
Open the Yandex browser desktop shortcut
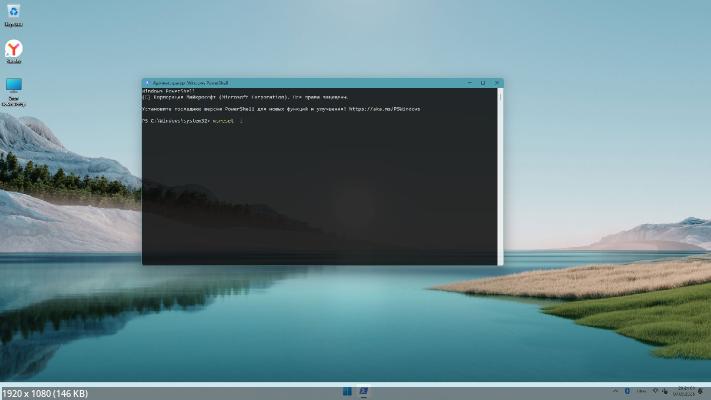[14, 49]
